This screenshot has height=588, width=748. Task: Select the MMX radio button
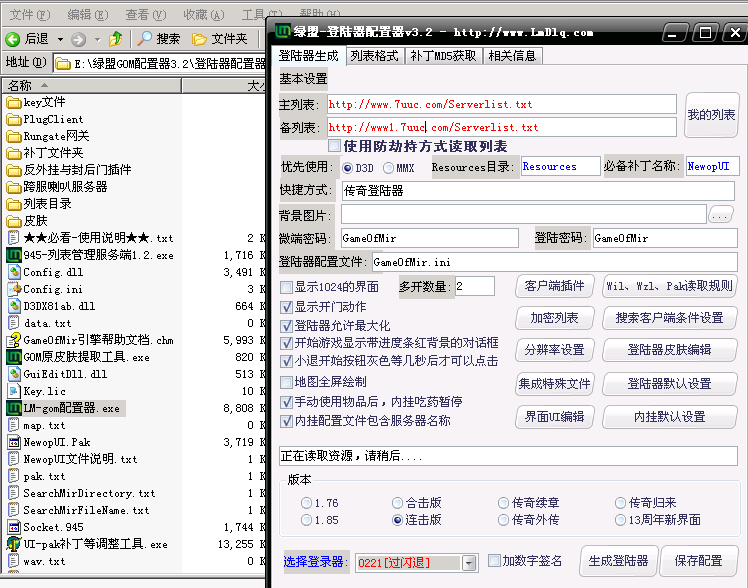click(388, 168)
